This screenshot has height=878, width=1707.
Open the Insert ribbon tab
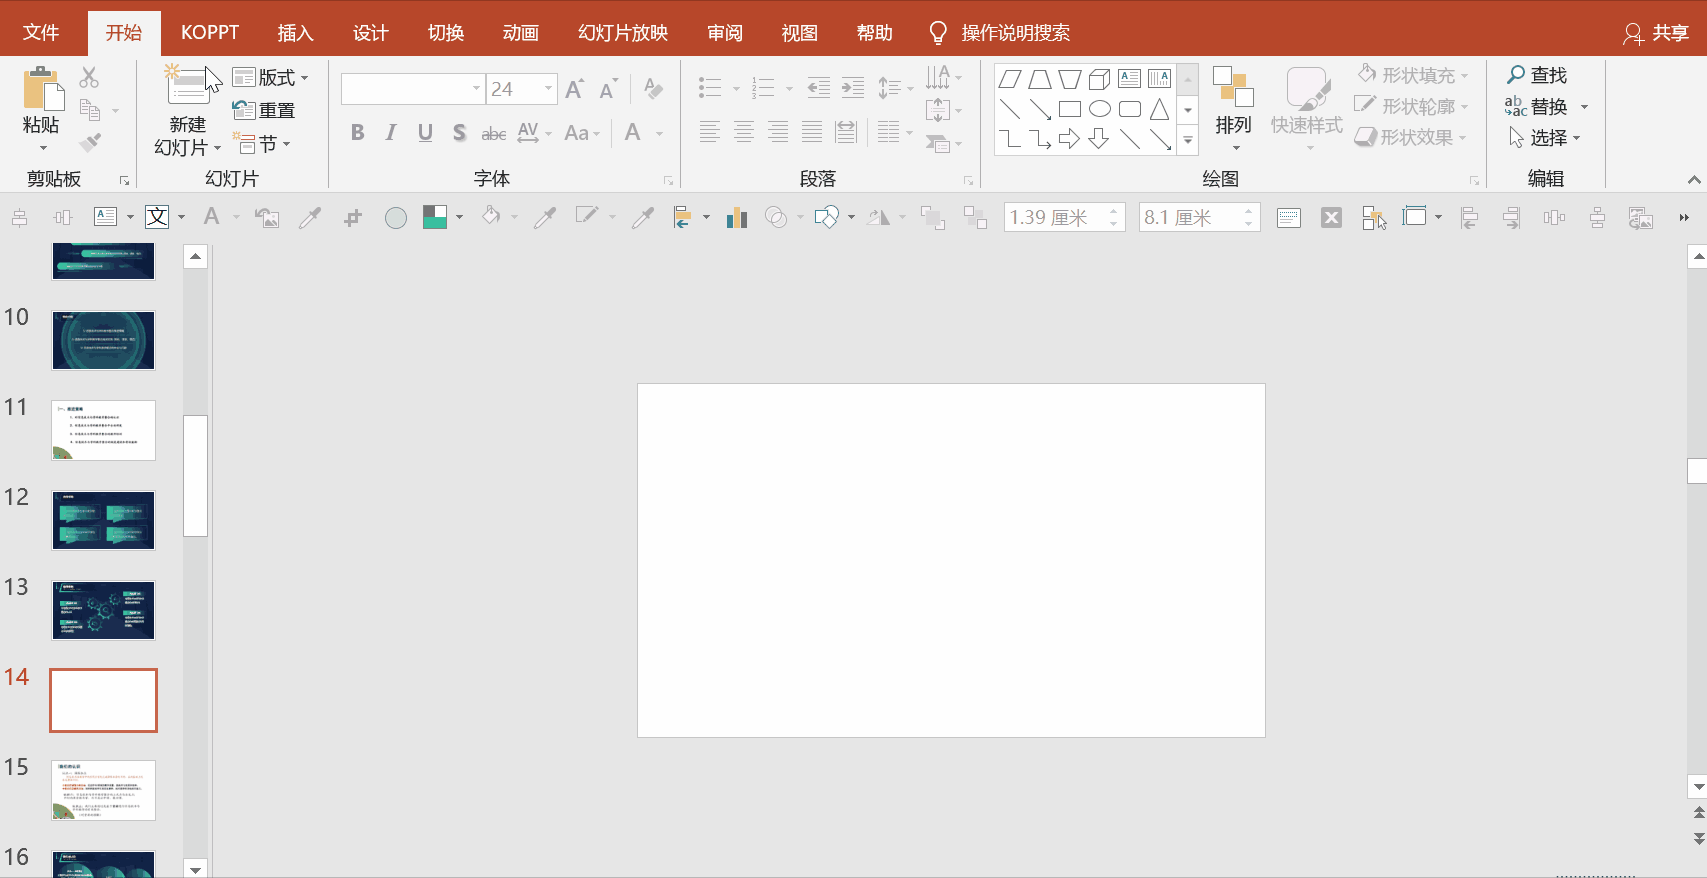point(295,33)
